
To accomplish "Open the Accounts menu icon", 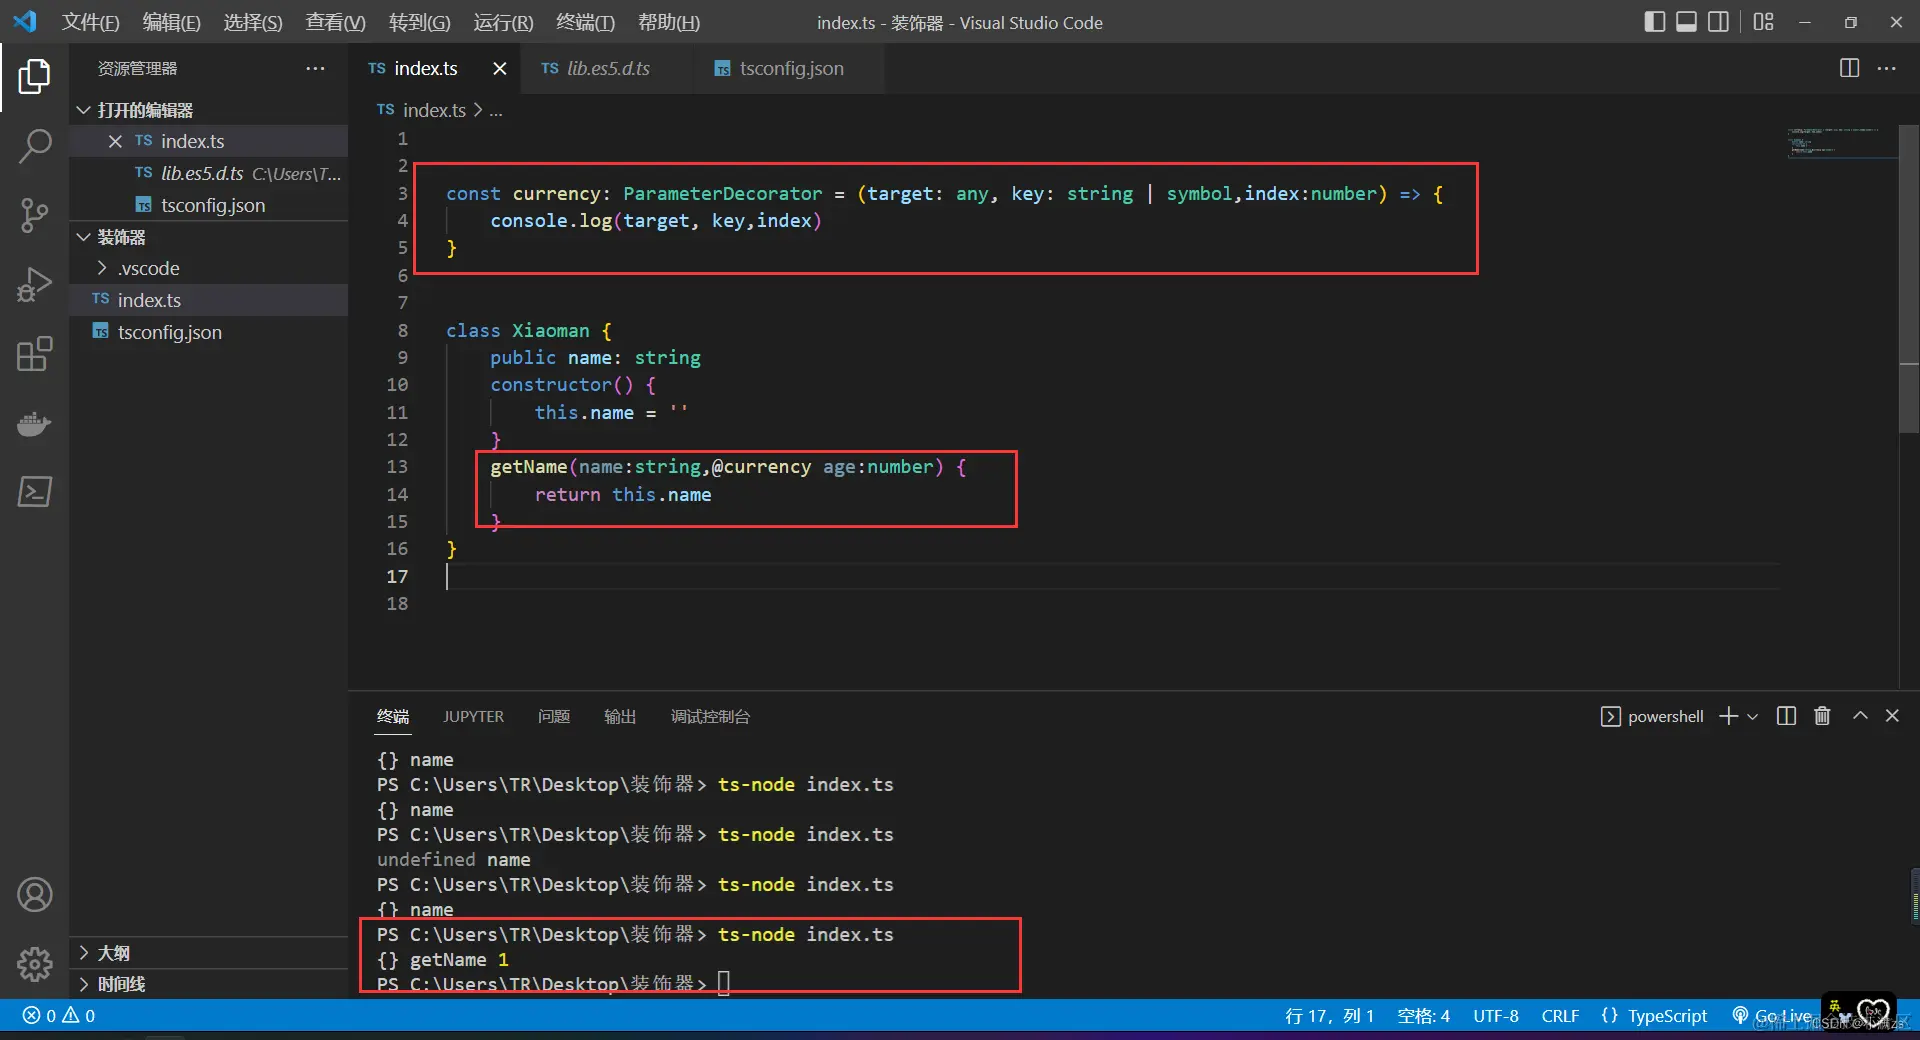I will click(x=34, y=895).
